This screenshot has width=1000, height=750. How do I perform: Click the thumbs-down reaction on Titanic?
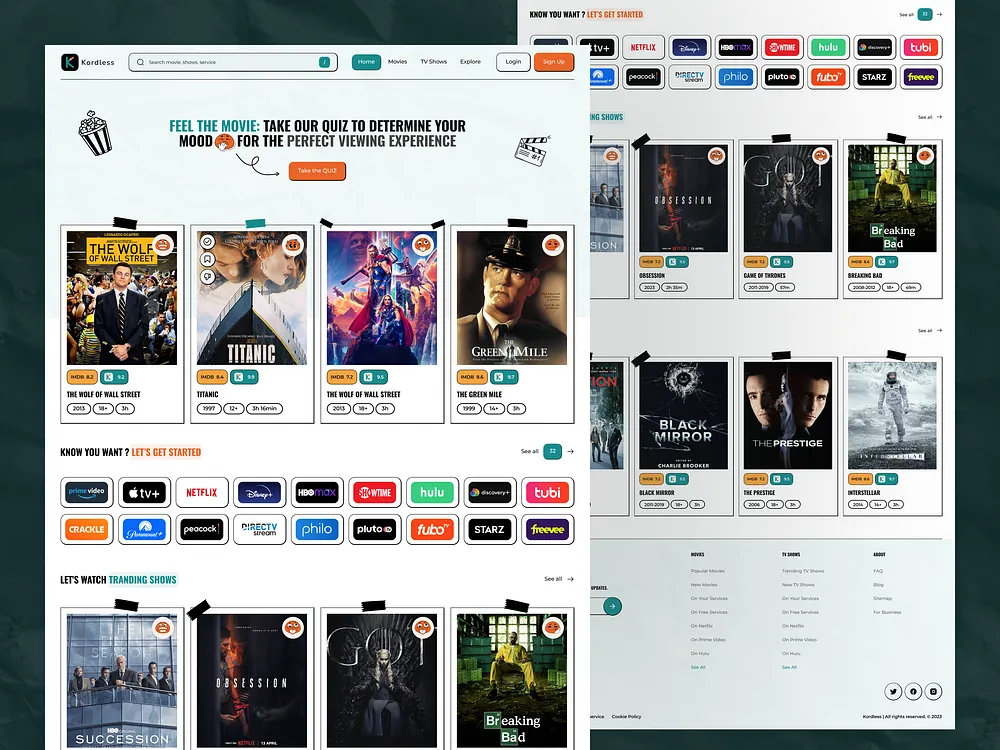point(207,276)
